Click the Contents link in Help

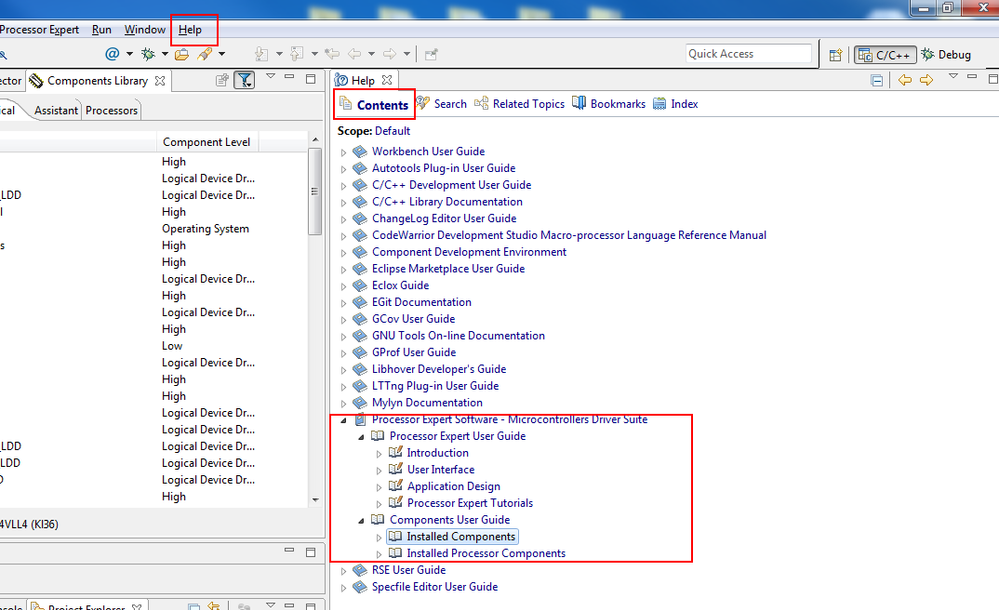click(382, 105)
